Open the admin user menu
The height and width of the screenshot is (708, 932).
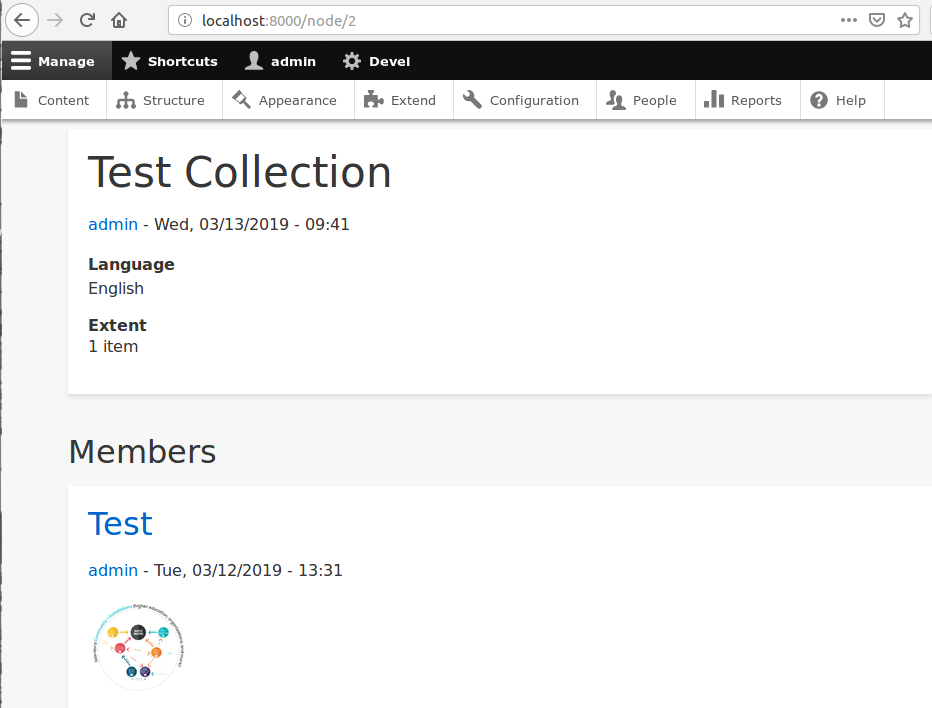point(280,60)
